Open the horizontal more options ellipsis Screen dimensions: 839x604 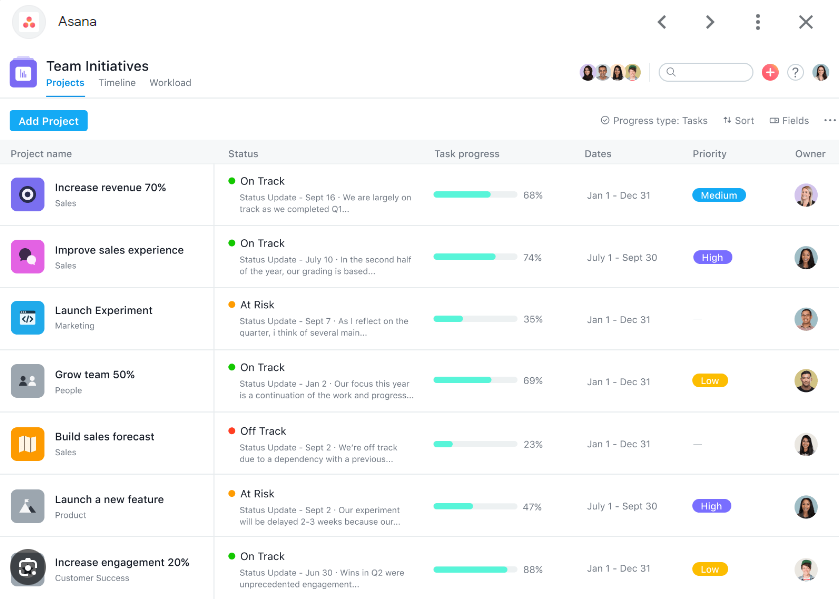tap(829, 120)
